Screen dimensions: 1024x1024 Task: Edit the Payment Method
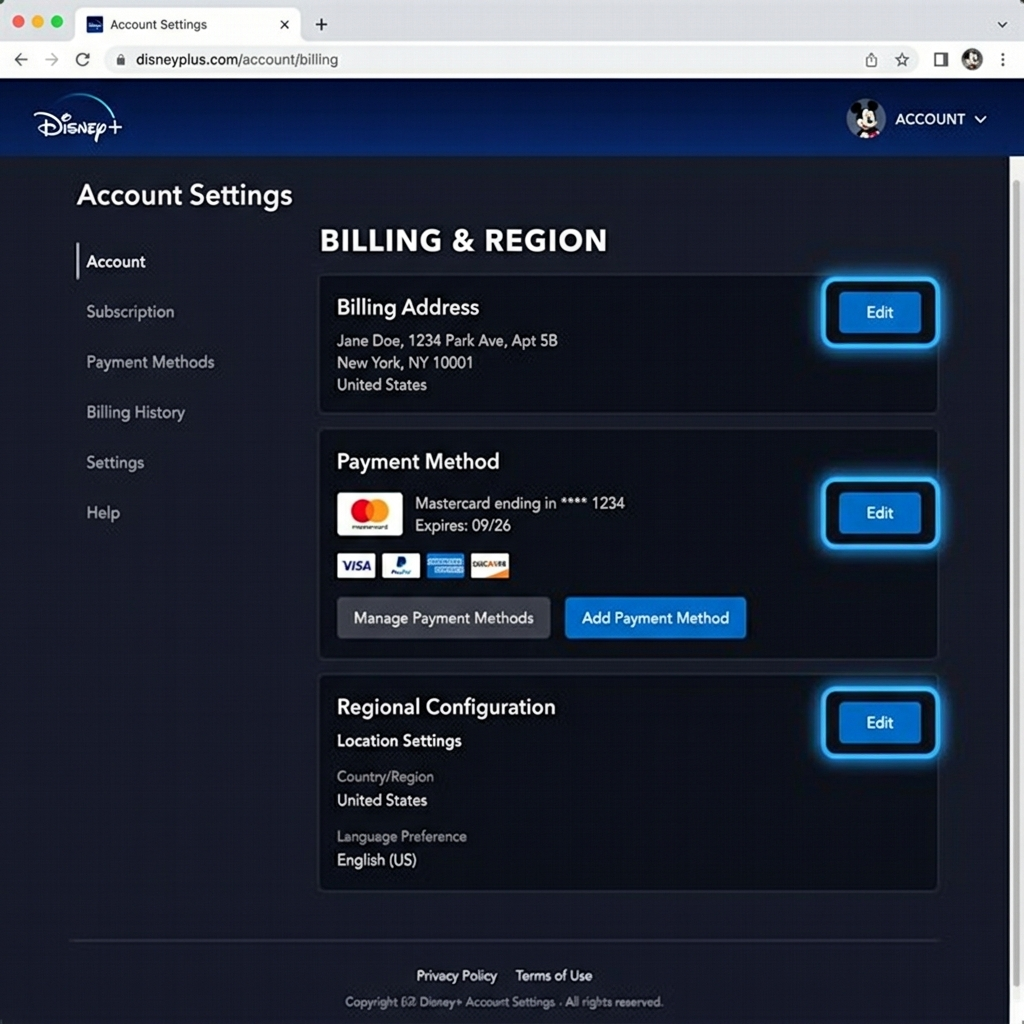[880, 513]
